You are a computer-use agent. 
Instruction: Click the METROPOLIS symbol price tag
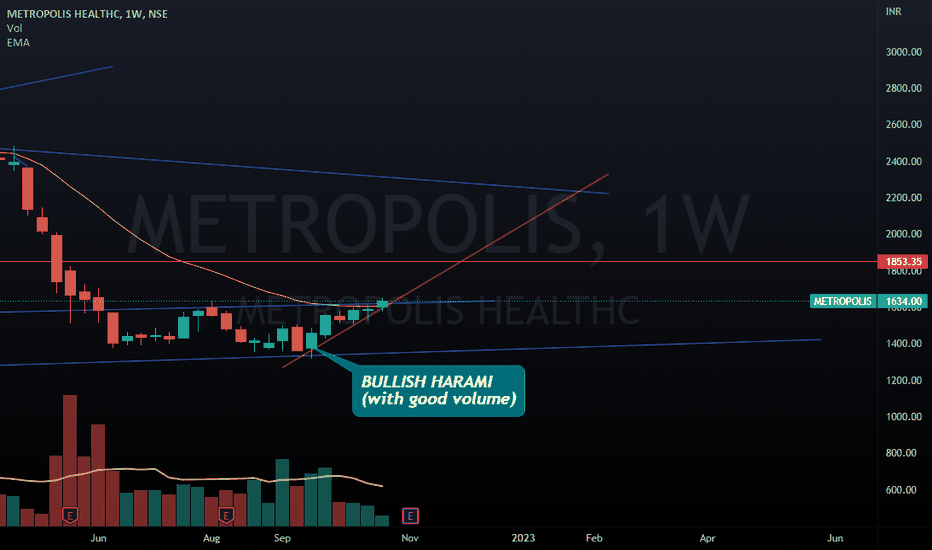pyautogui.click(x=842, y=301)
